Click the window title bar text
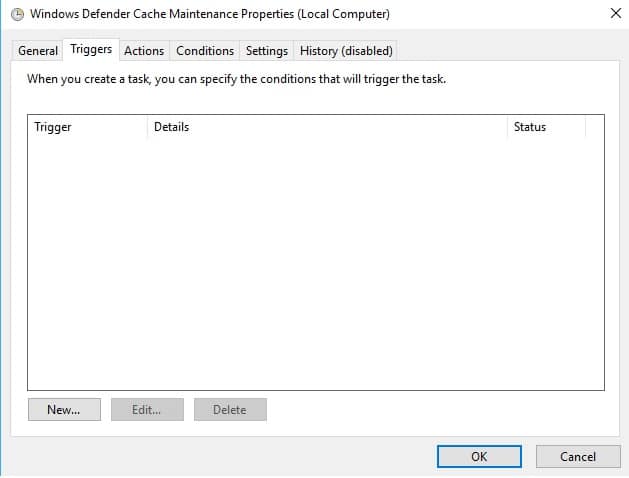Image resolution: width=629 pixels, height=478 pixels. [210, 14]
